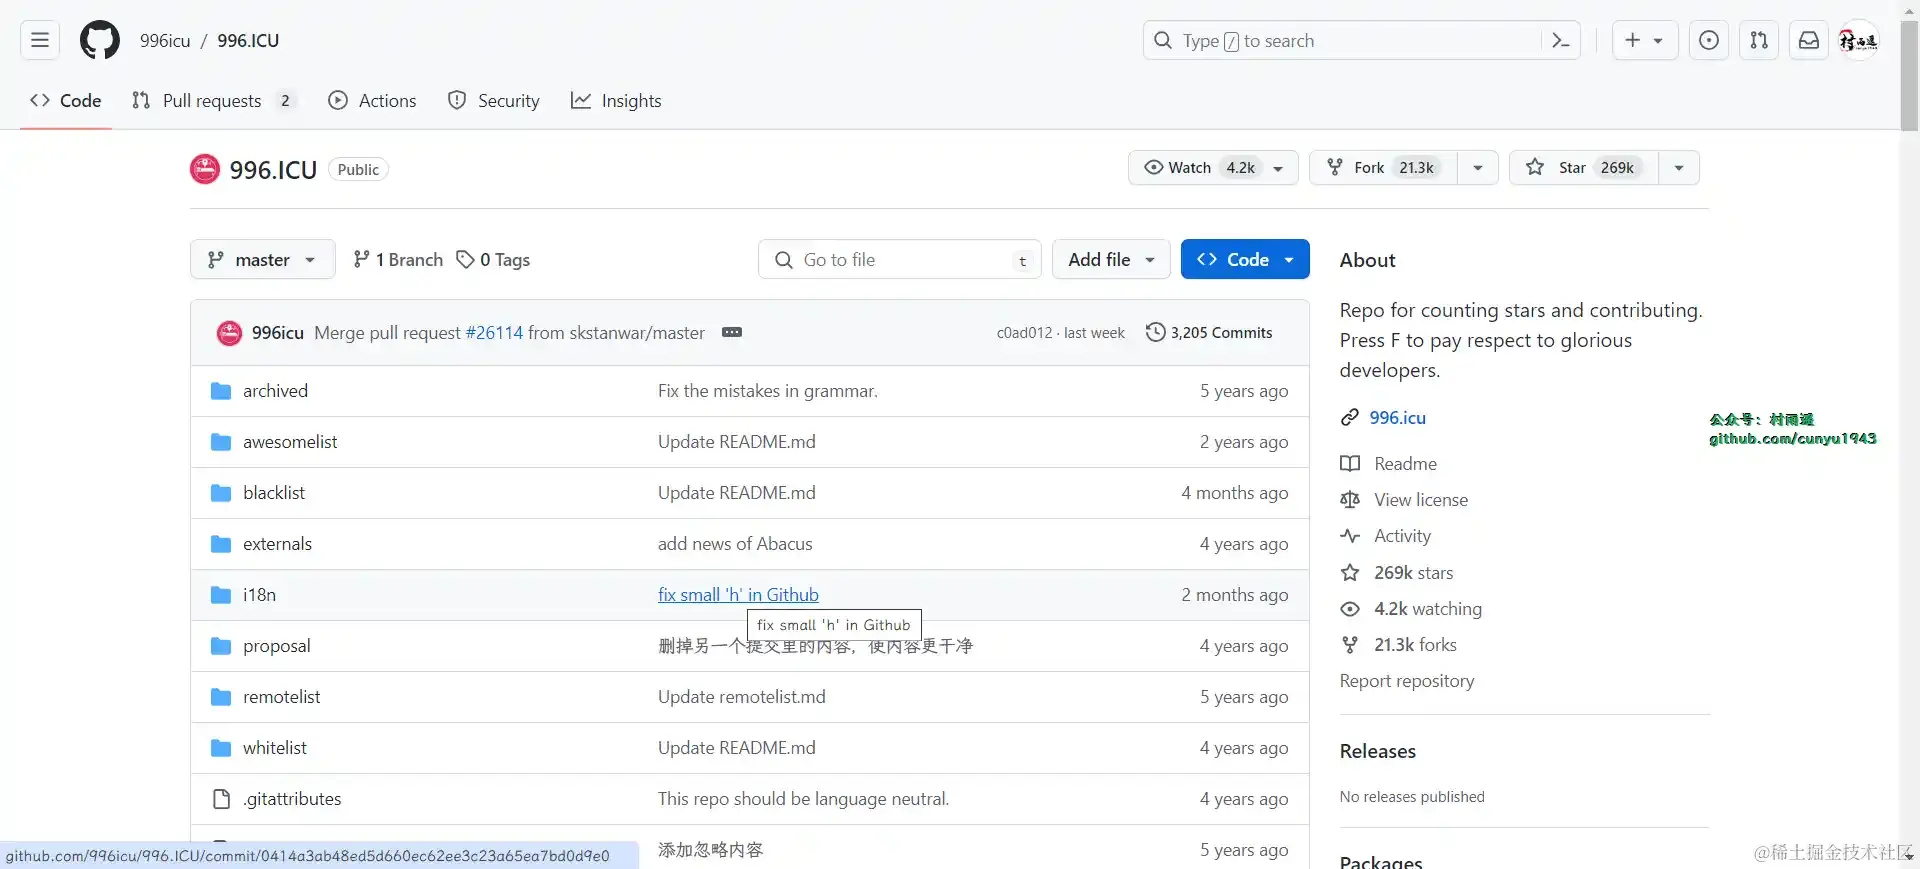Open the Releases section heading
The image size is (1920, 869).
tap(1377, 751)
